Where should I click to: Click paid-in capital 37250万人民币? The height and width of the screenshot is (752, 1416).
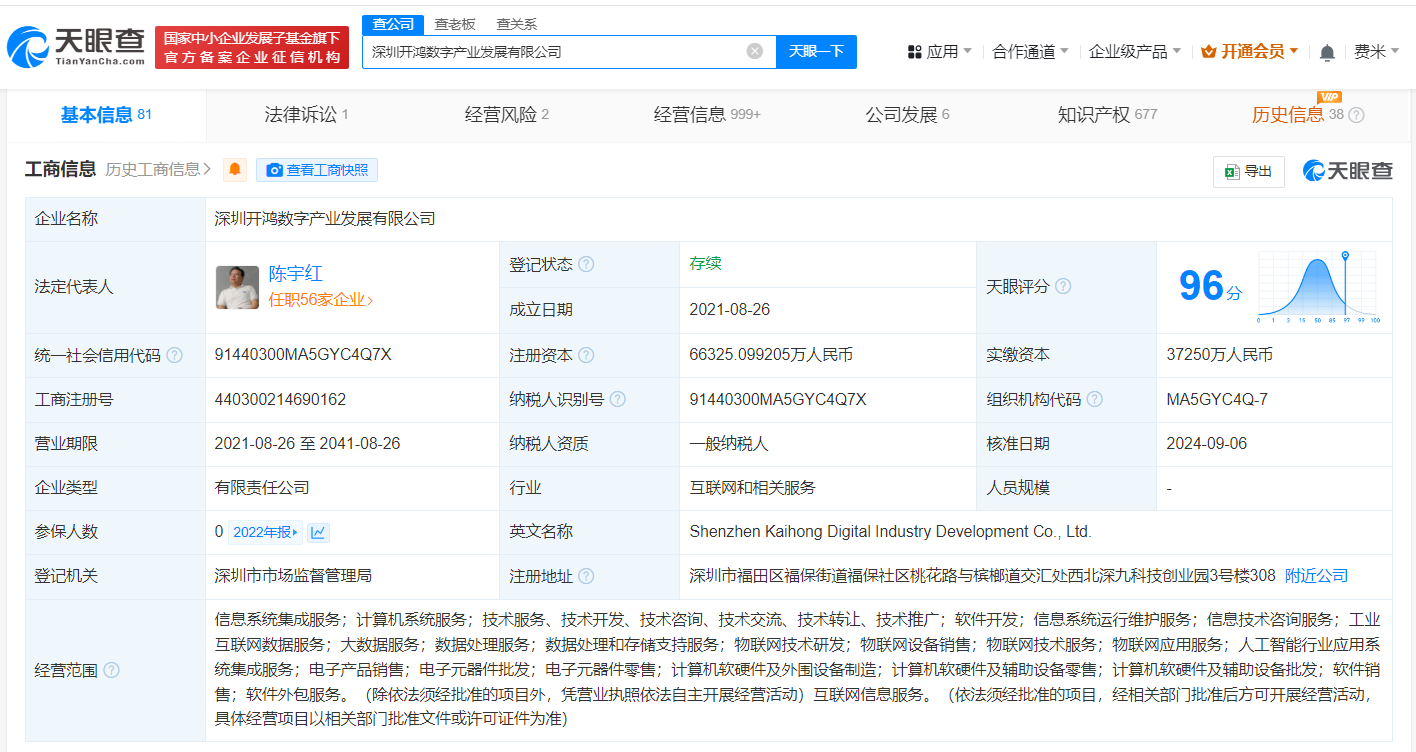[1219, 355]
